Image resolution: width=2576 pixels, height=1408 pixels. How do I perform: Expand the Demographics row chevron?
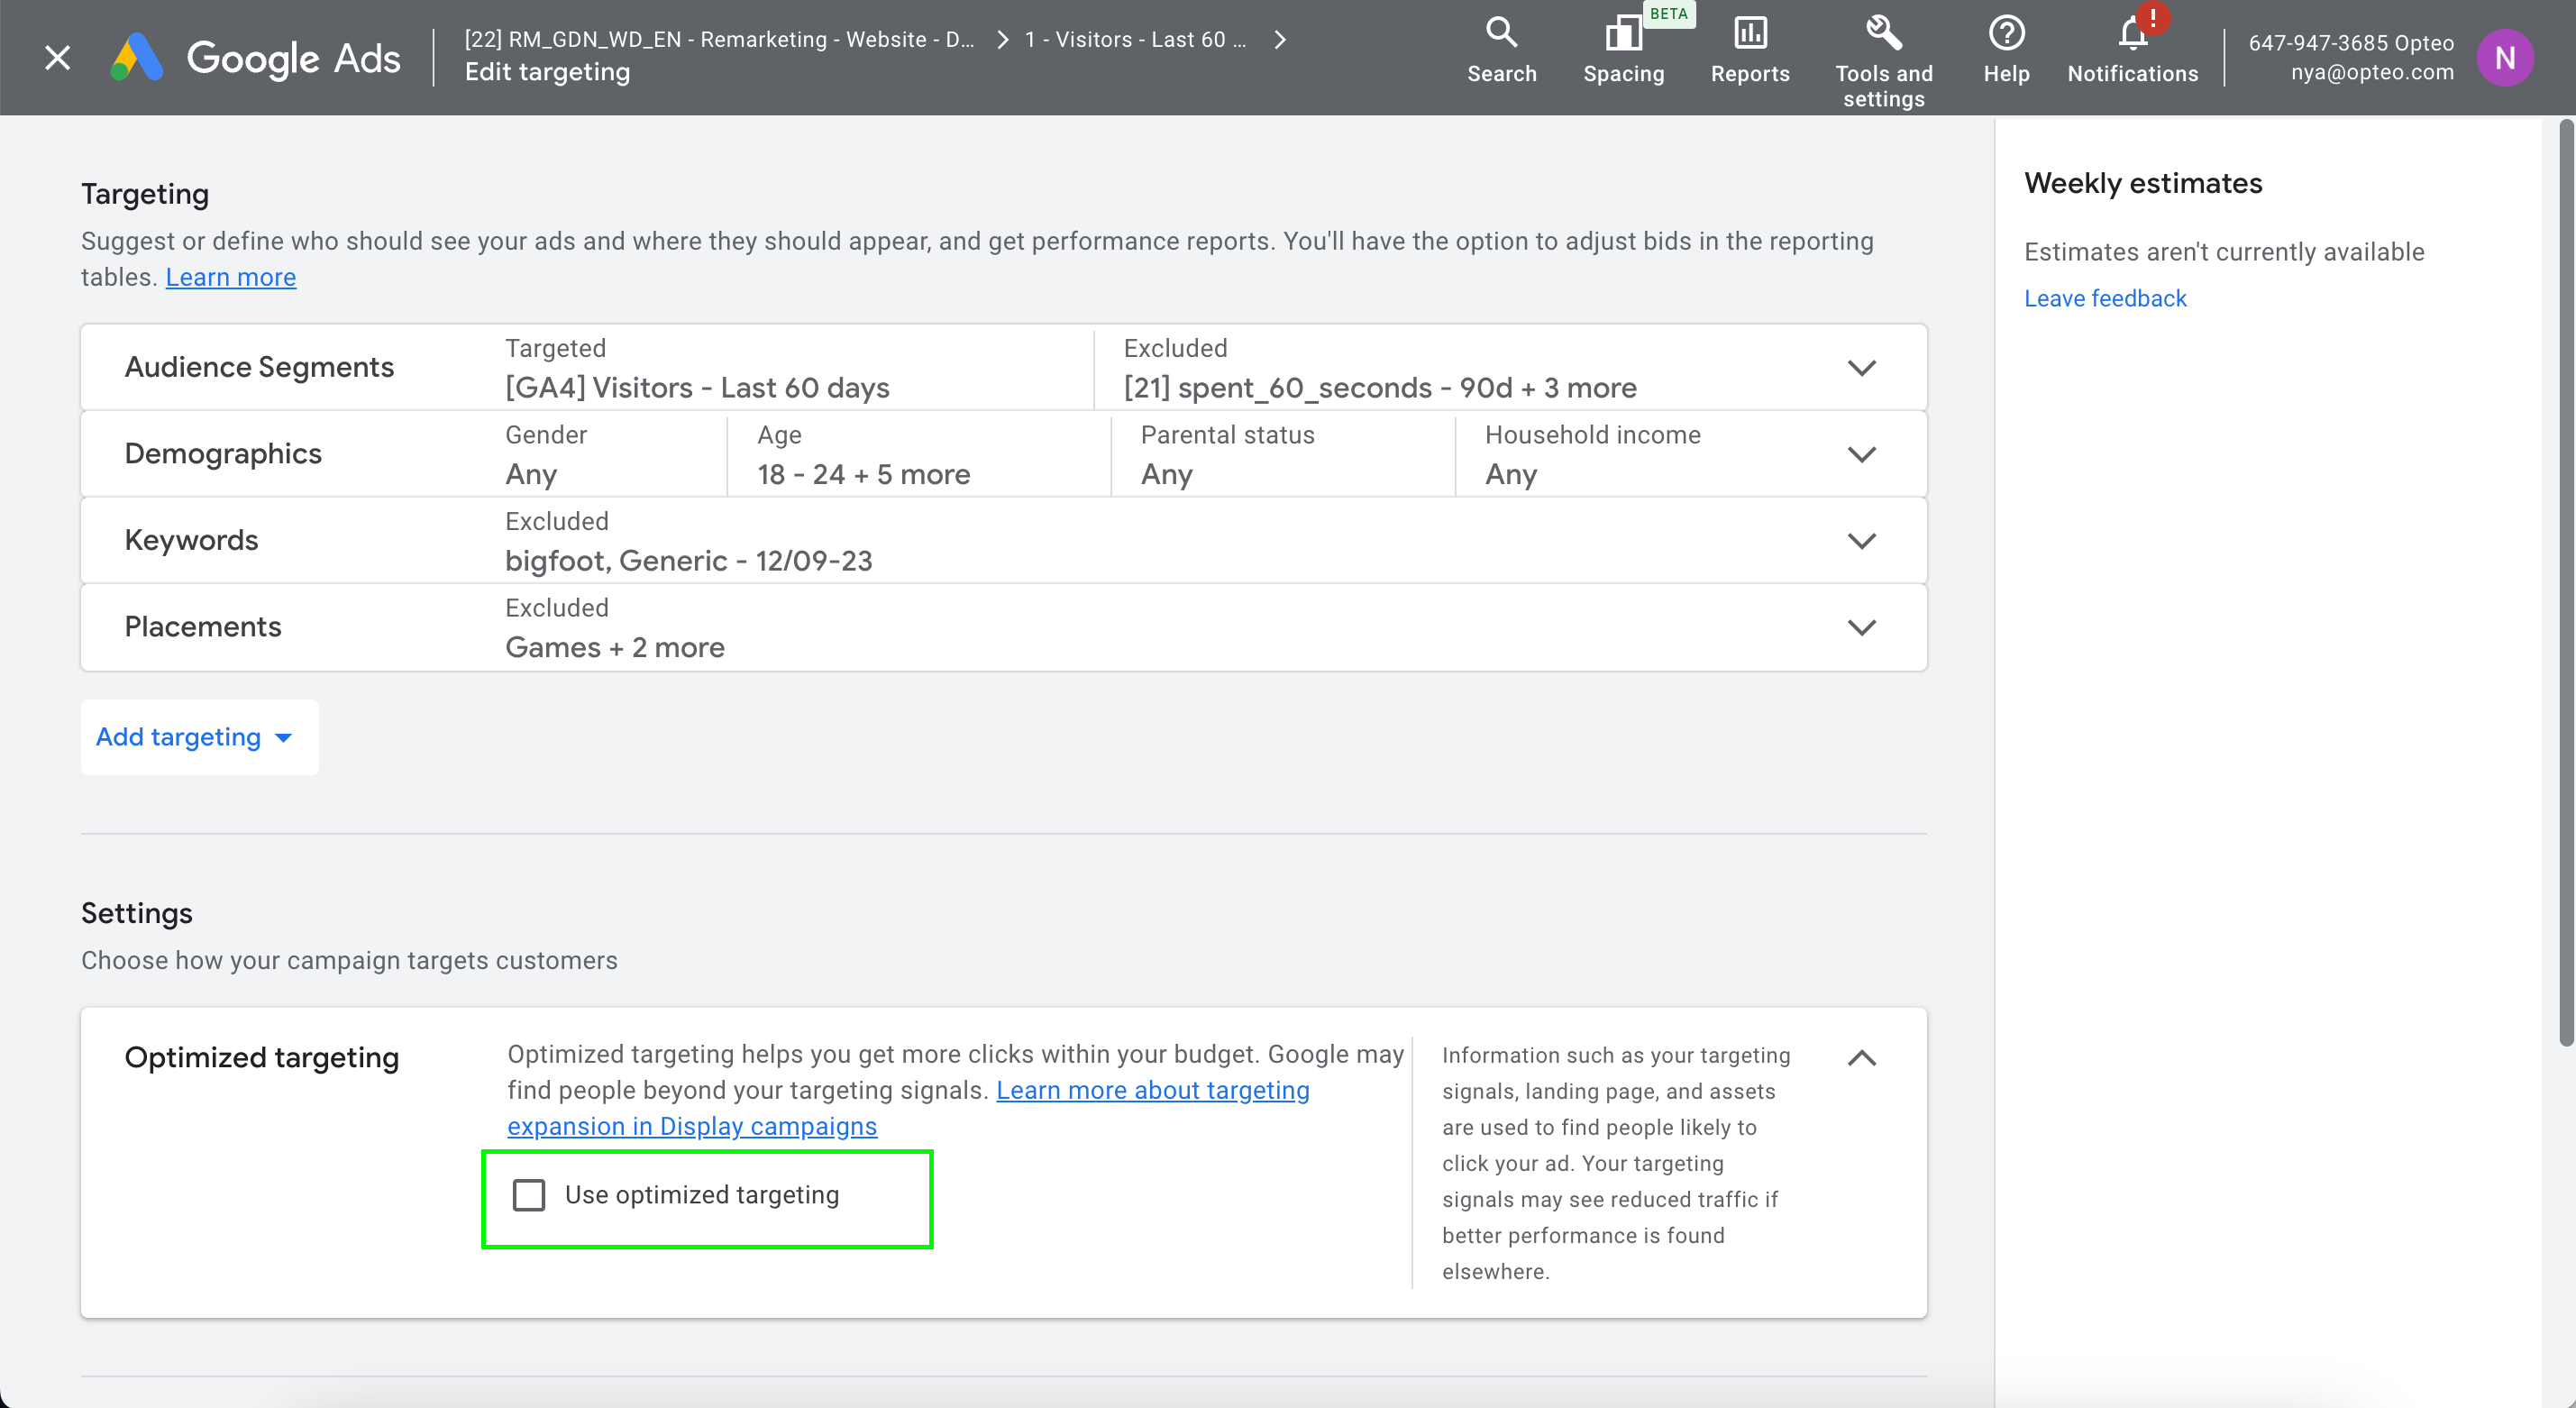1861,455
